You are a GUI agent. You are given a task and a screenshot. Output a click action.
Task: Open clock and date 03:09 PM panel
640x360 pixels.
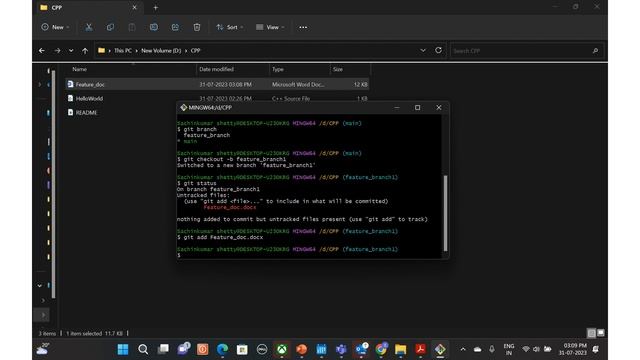572,349
